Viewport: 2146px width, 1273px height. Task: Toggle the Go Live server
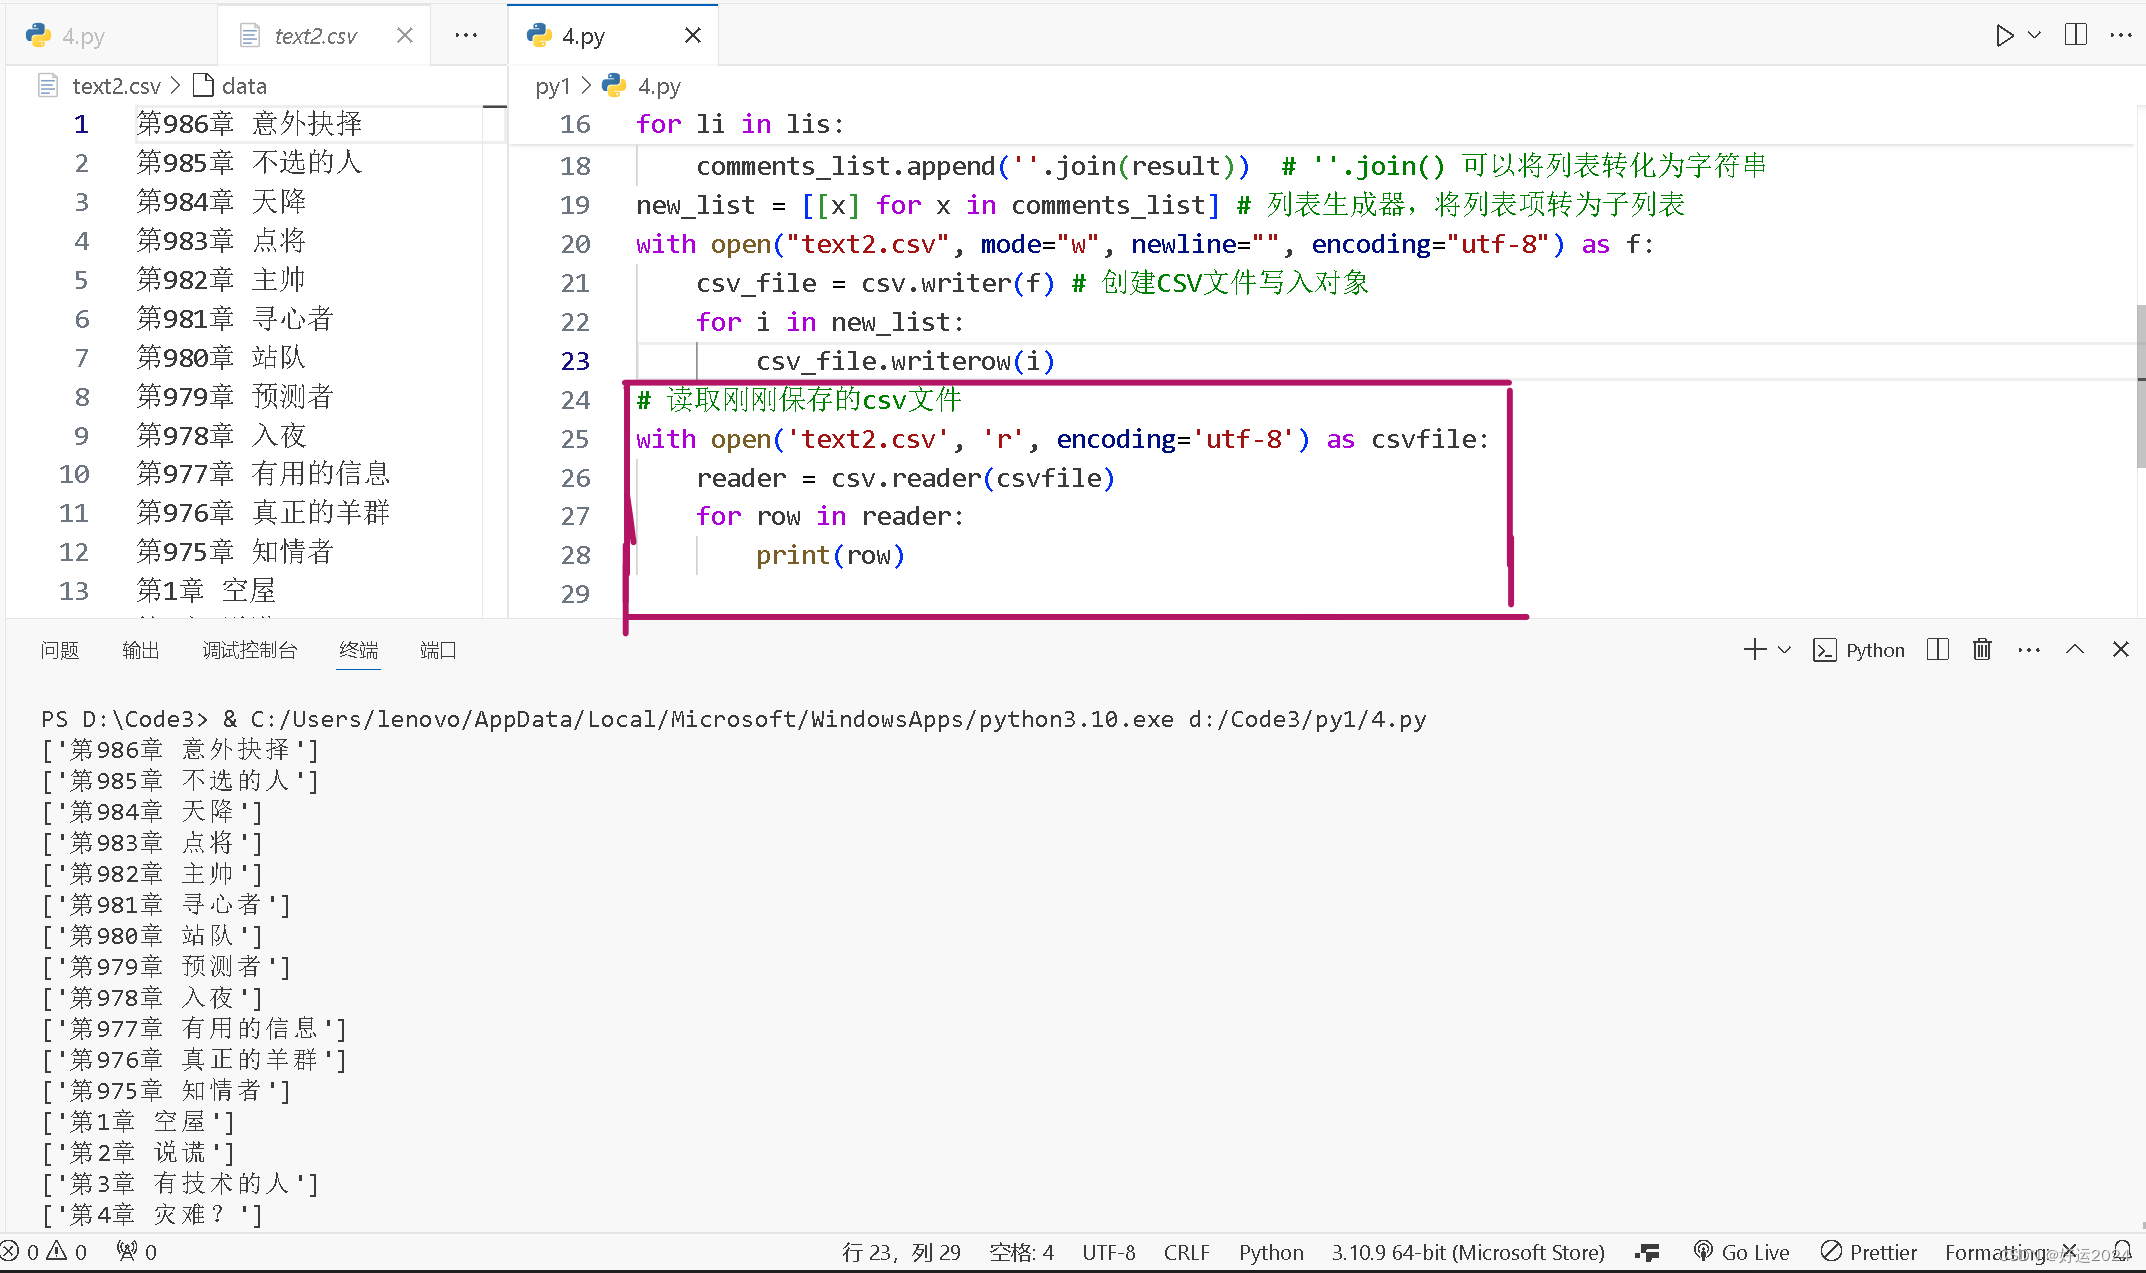(1743, 1251)
